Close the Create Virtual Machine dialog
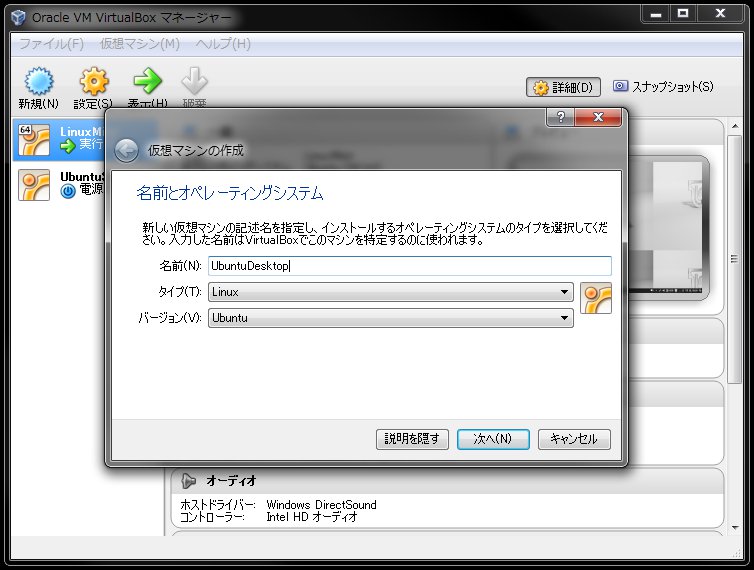The width and height of the screenshot is (754, 570). pyautogui.click(x=598, y=117)
